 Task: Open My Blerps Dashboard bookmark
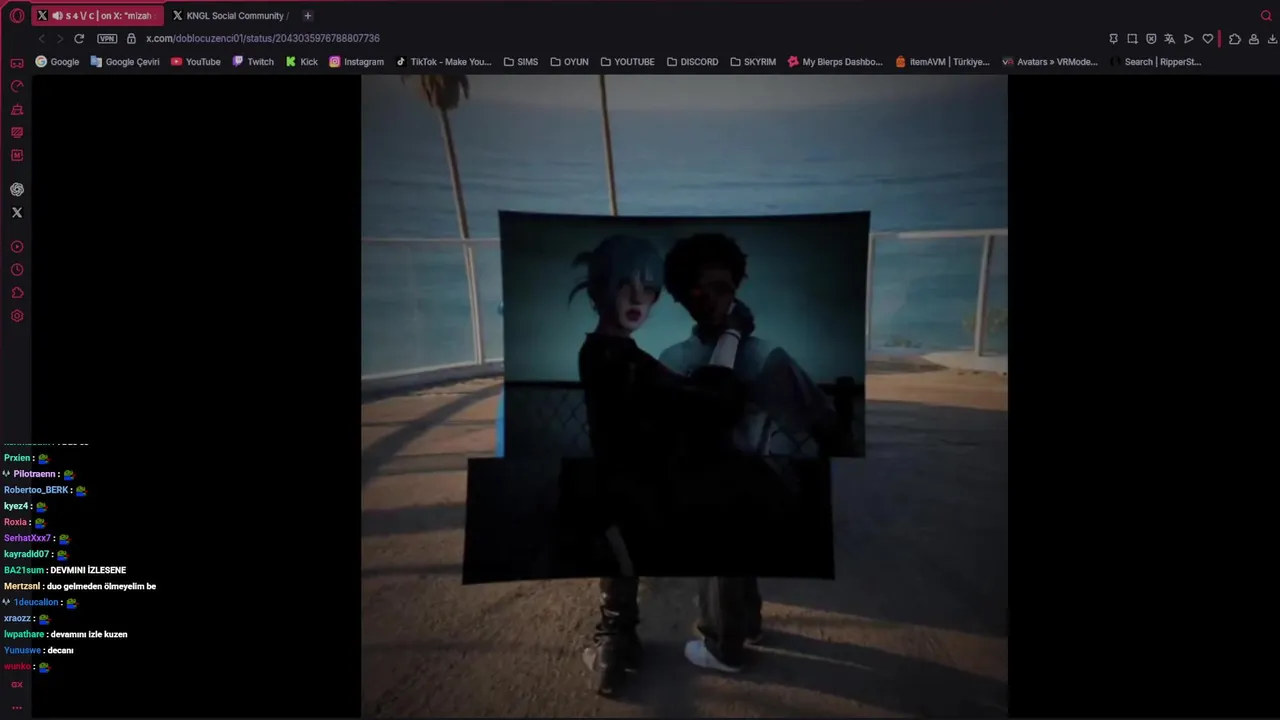click(836, 62)
